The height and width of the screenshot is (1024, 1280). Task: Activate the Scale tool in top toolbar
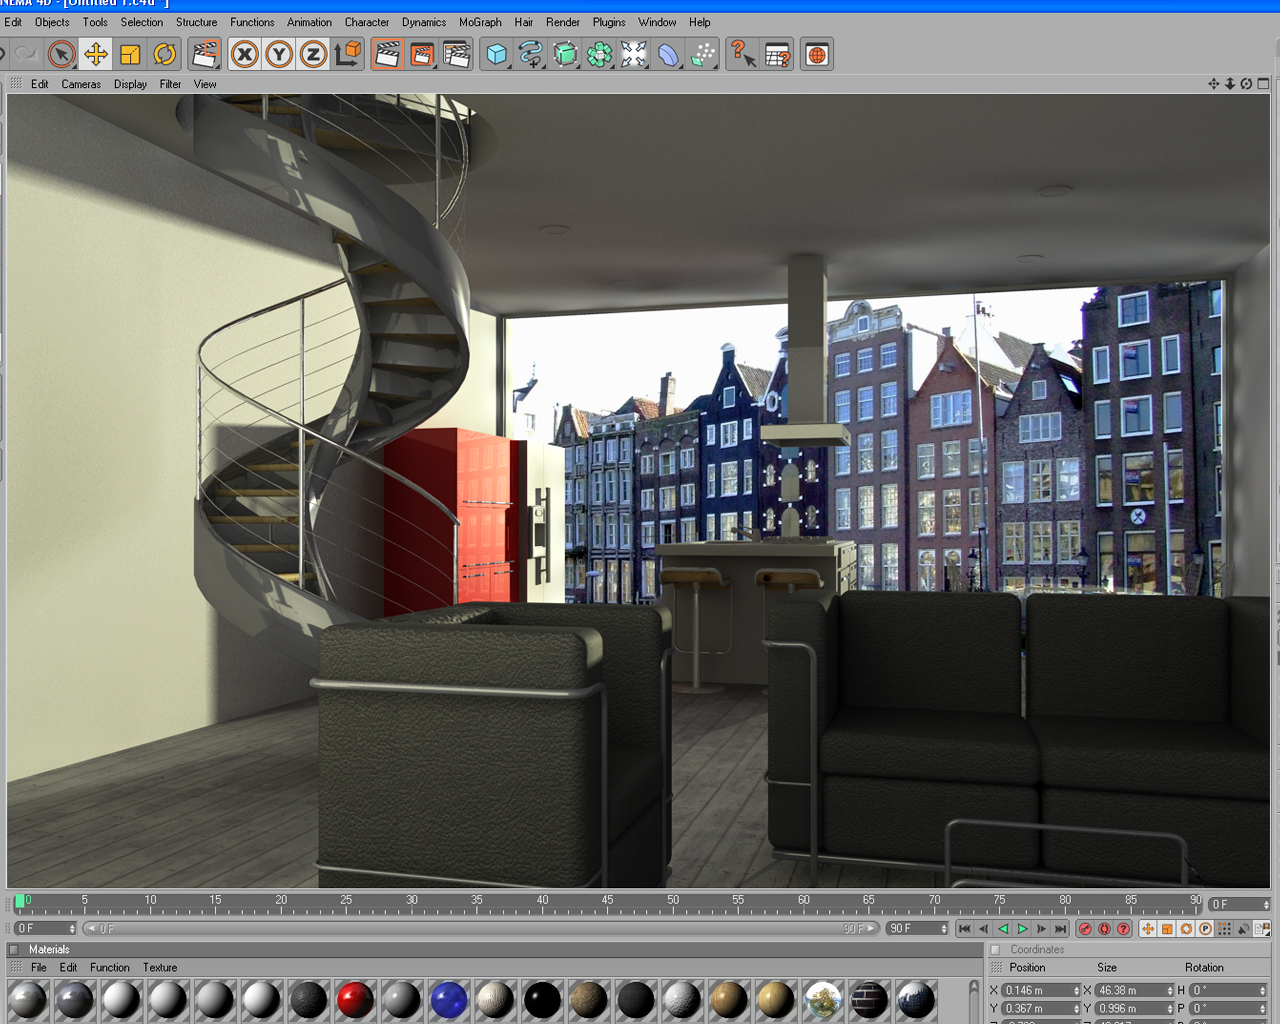[x=130, y=54]
